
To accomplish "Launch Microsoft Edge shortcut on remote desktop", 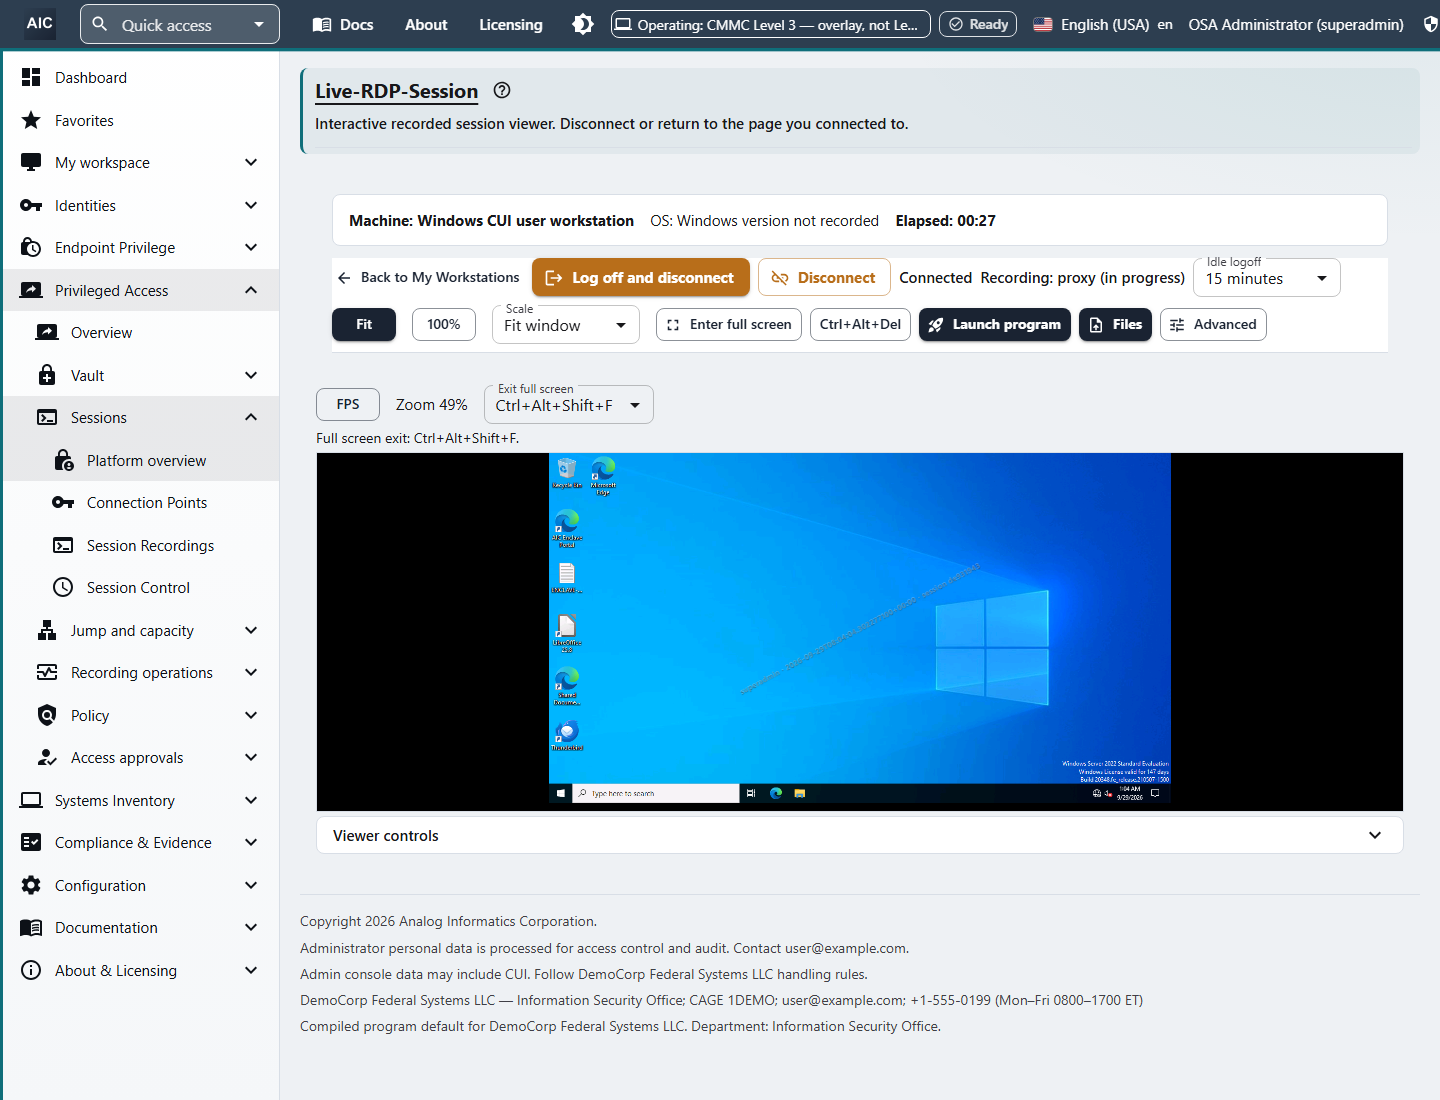I will [603, 474].
